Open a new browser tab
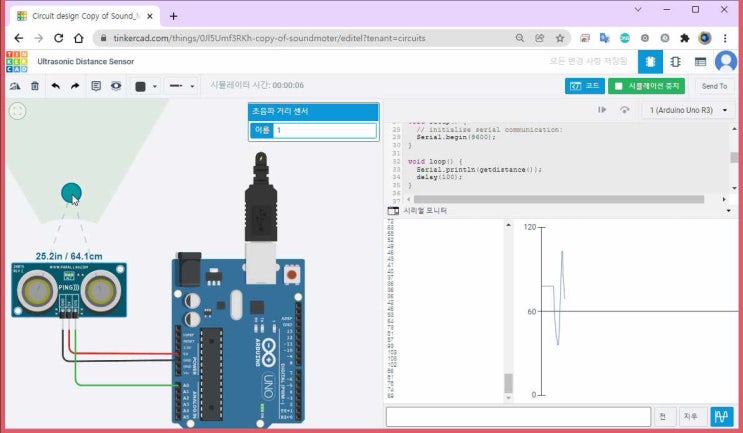This screenshot has width=743, height=433. pyautogui.click(x=173, y=16)
